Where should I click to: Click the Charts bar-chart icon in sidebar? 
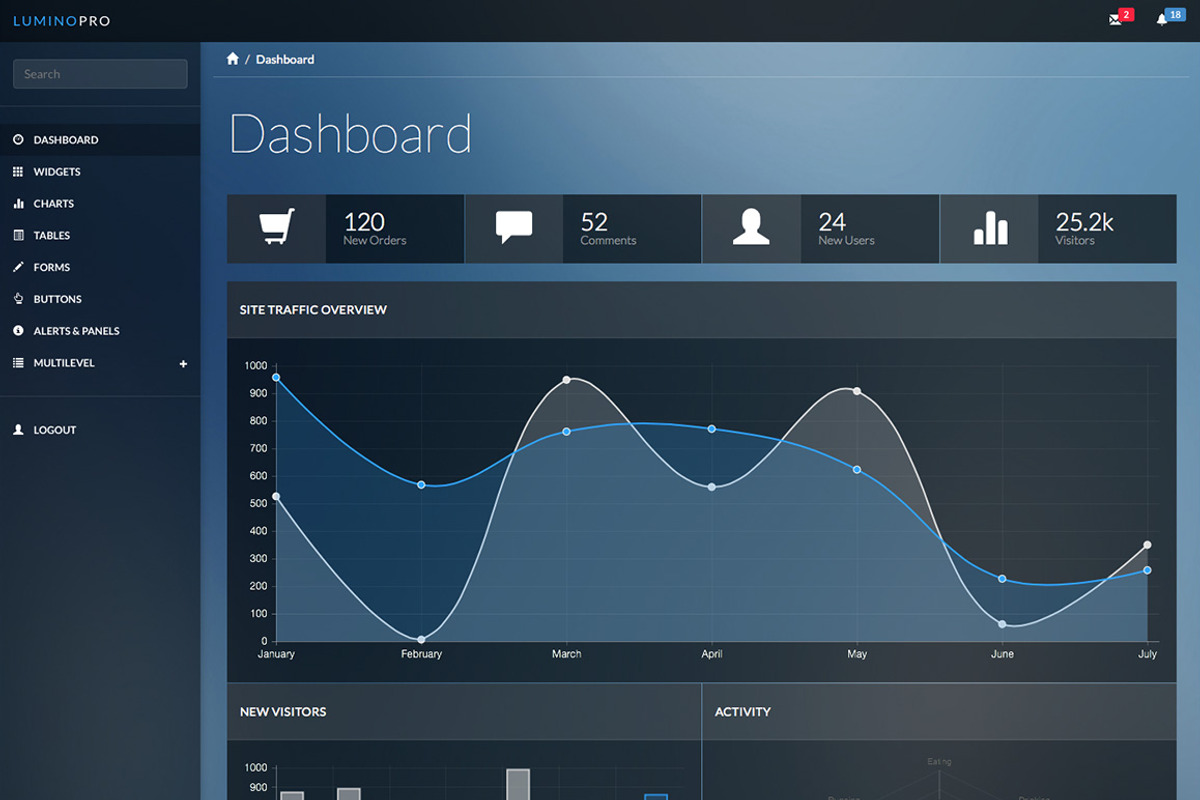[17, 203]
